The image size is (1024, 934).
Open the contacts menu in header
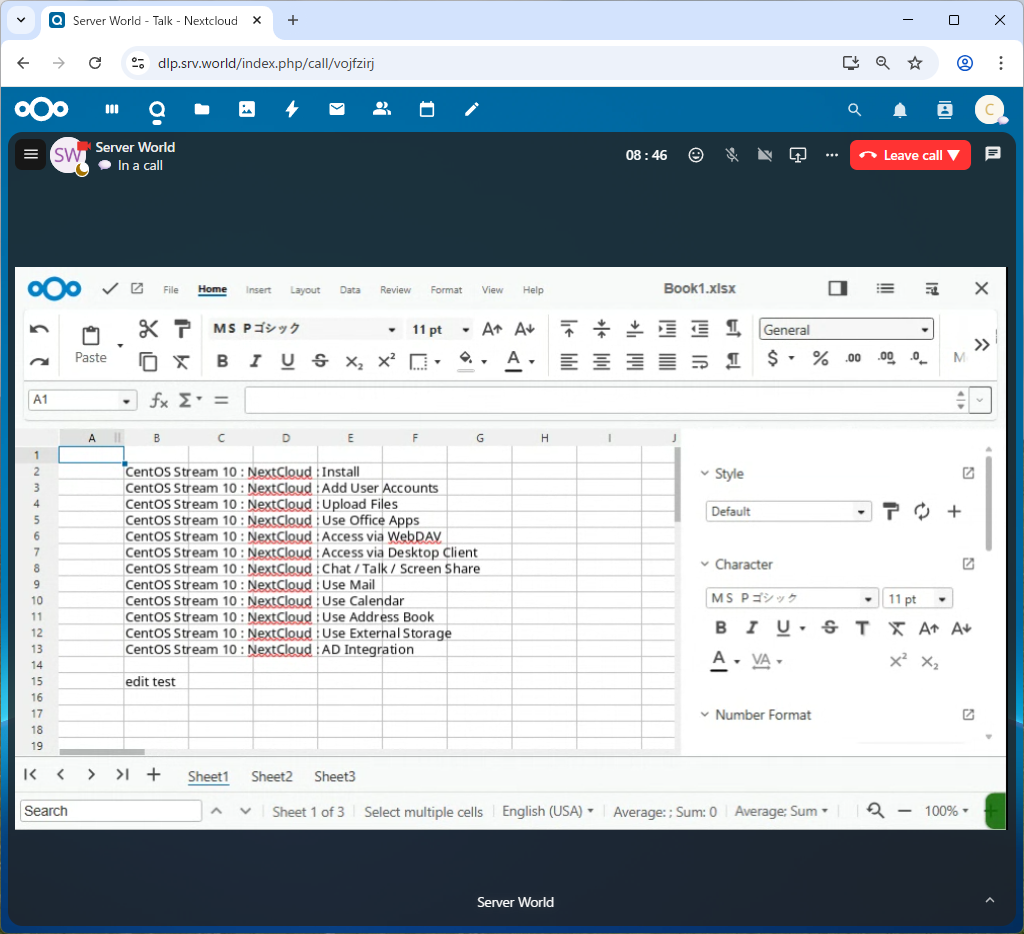[945, 110]
